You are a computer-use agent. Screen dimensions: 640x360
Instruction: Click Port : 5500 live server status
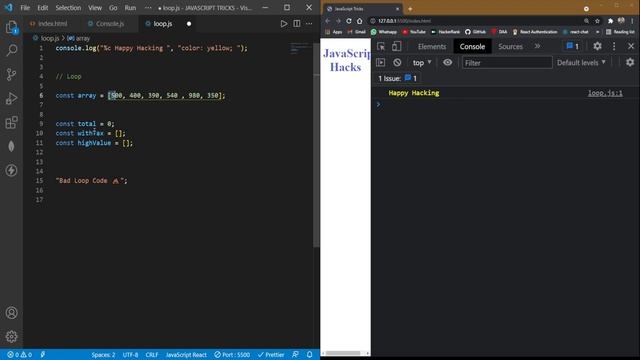[232, 355]
